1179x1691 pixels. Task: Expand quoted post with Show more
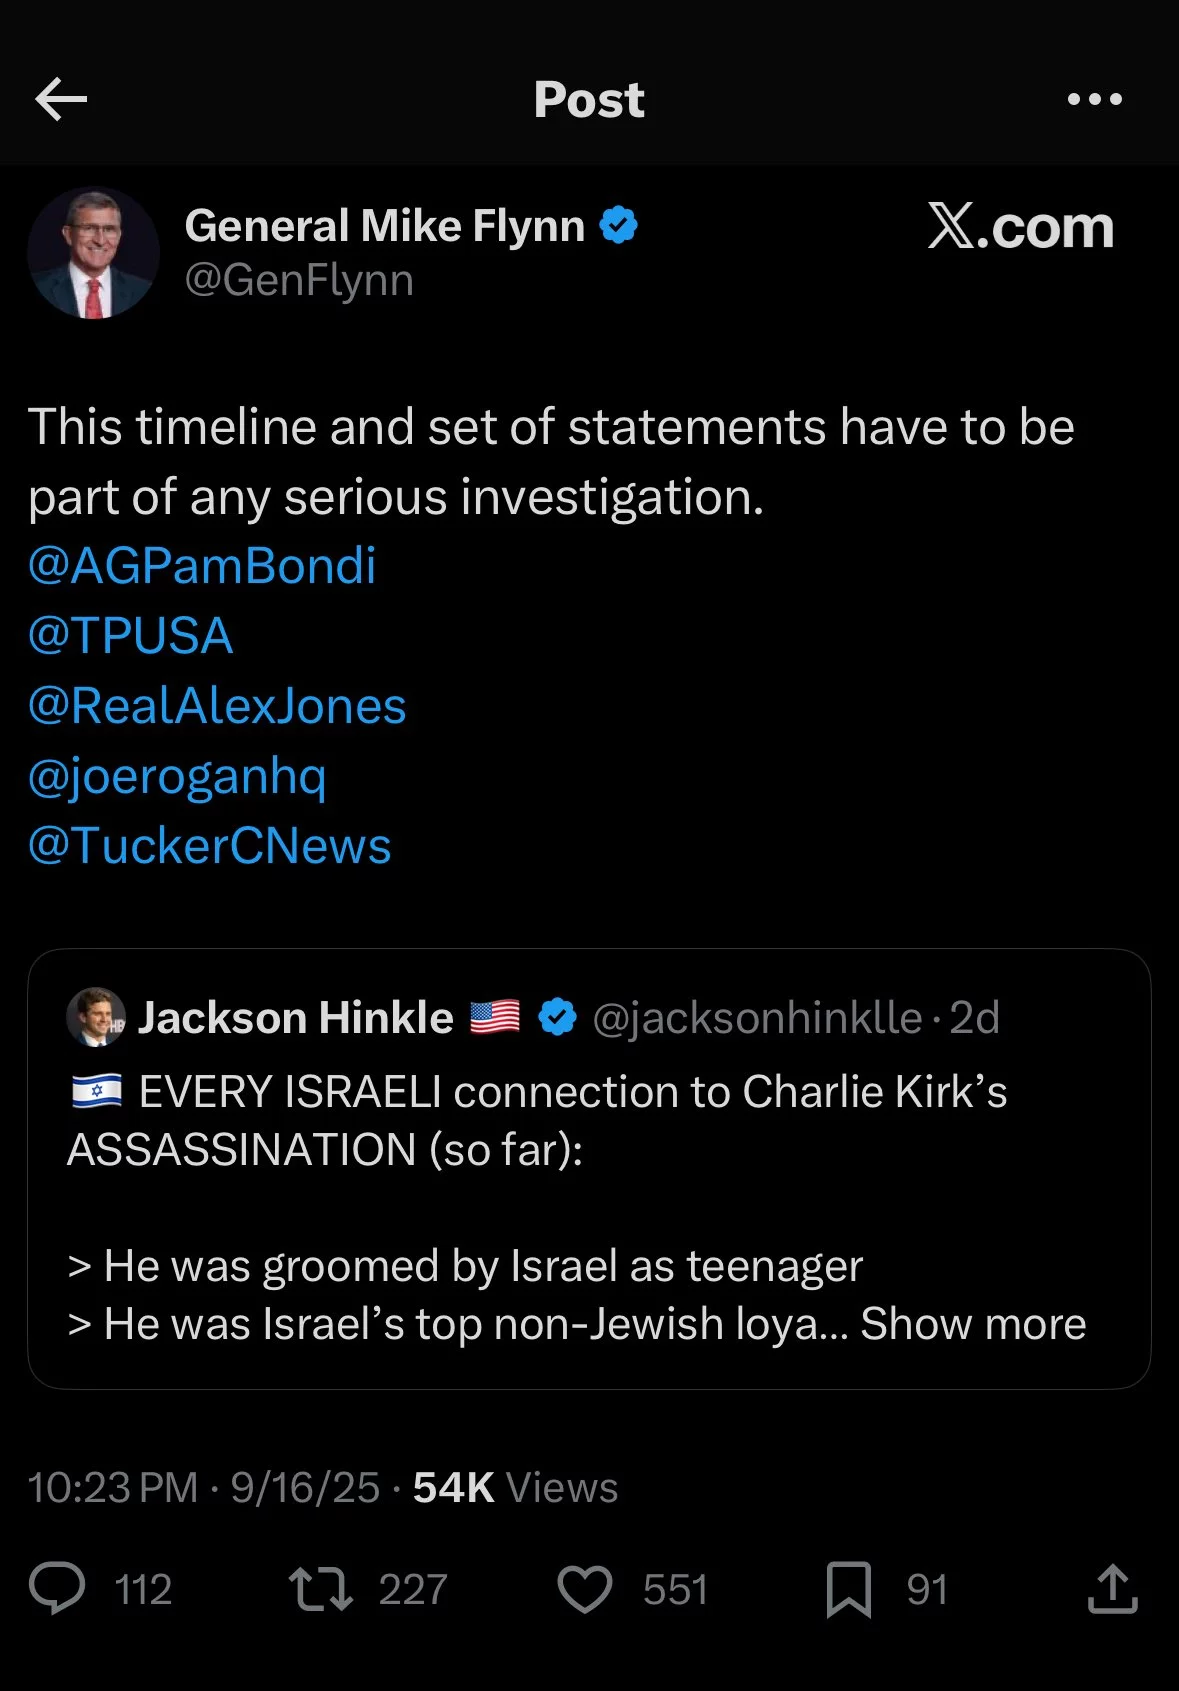click(x=973, y=1323)
